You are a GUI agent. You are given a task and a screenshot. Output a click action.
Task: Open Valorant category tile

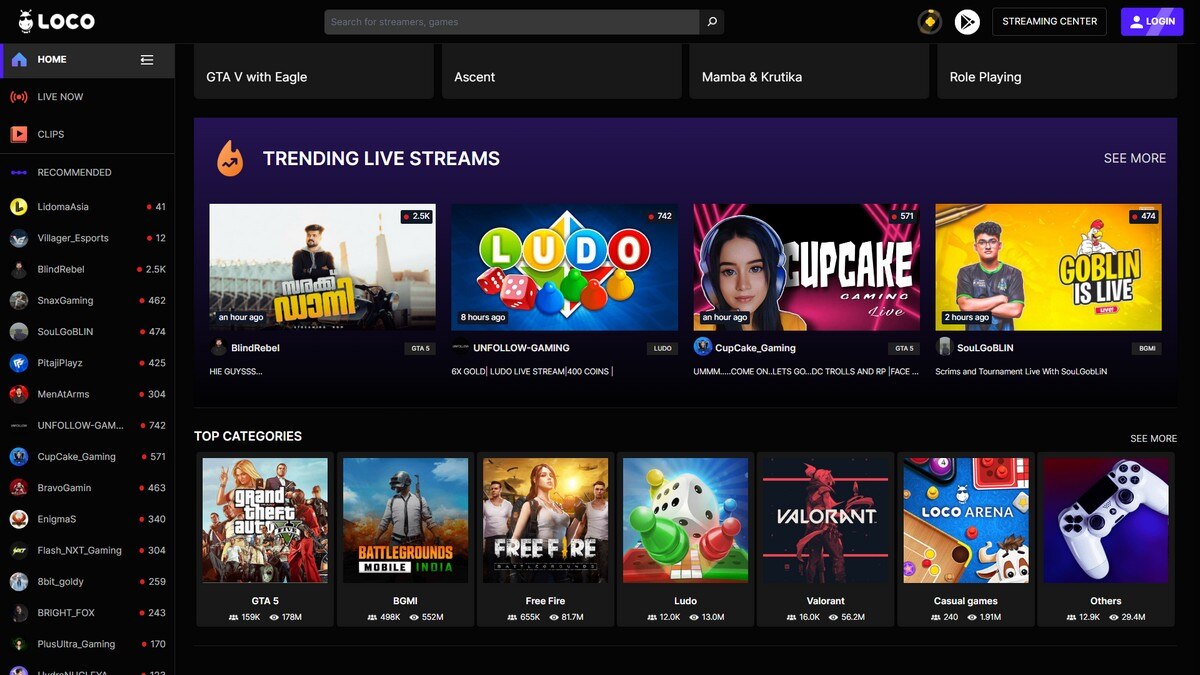[x=825, y=539]
